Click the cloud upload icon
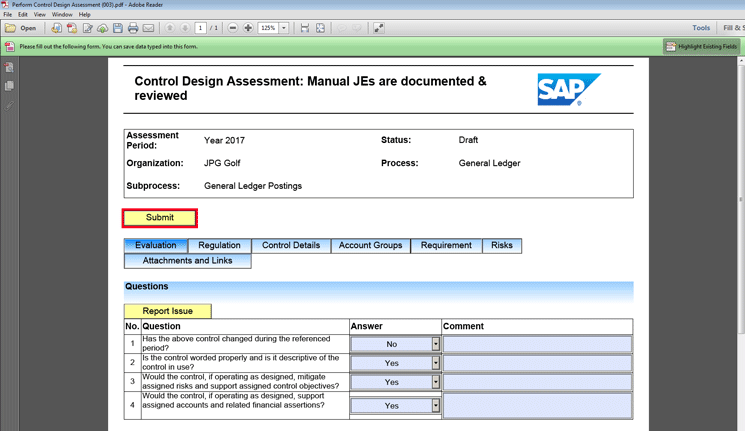The height and width of the screenshot is (431, 745). [x=103, y=28]
